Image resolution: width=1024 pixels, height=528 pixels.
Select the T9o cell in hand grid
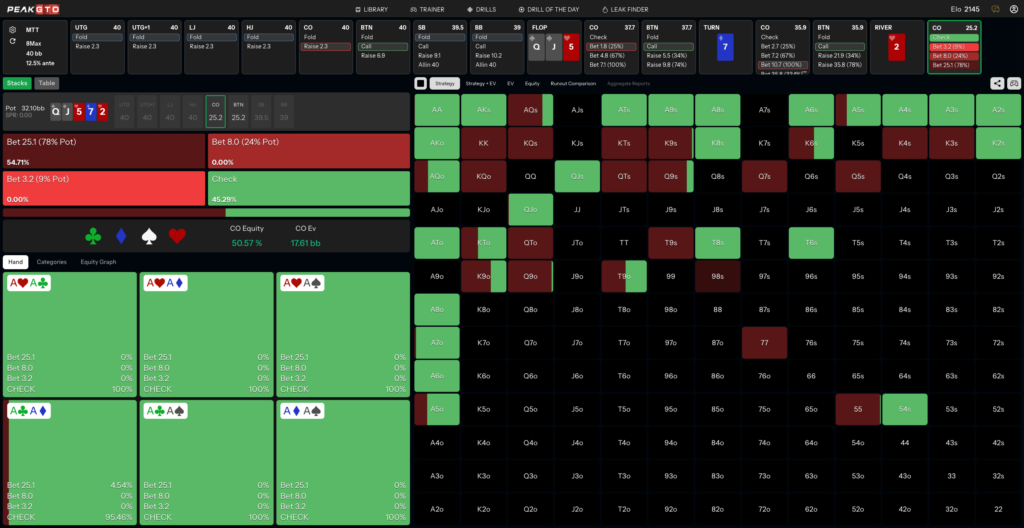point(624,276)
